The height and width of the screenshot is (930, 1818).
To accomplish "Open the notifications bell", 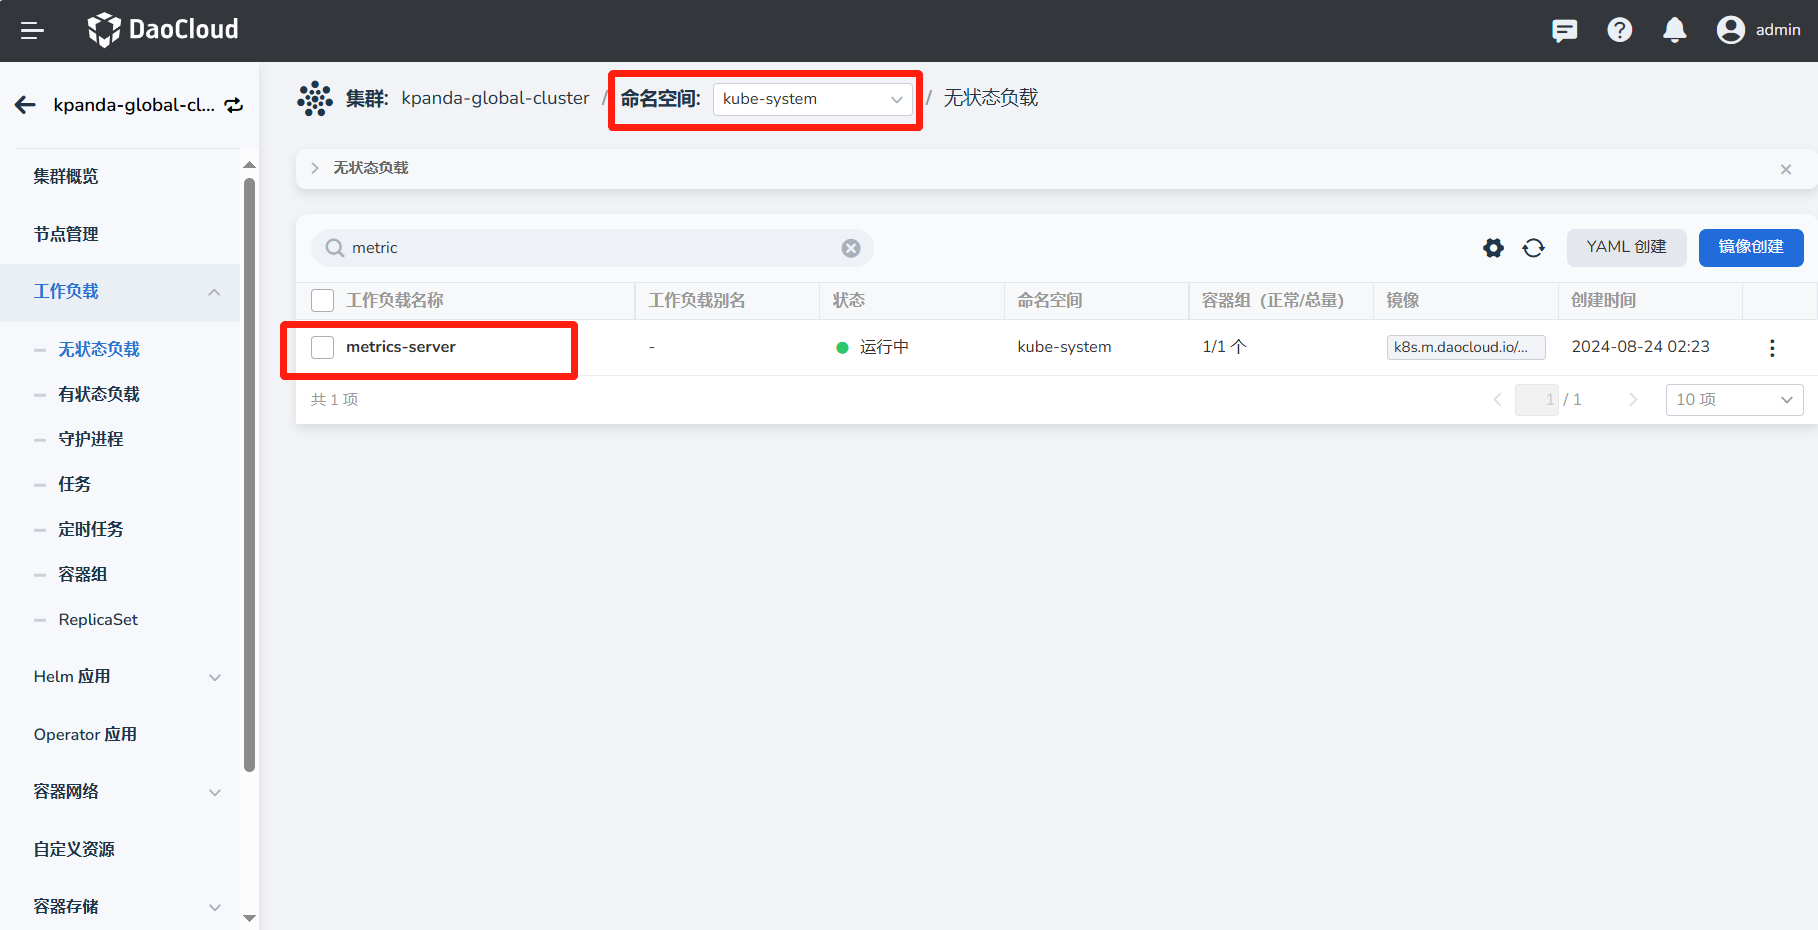I will pos(1674,31).
